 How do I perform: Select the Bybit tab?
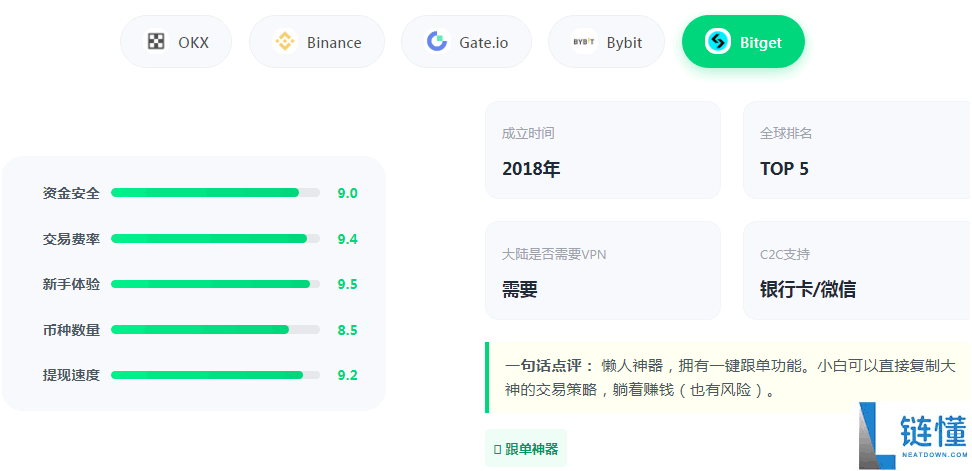606,42
